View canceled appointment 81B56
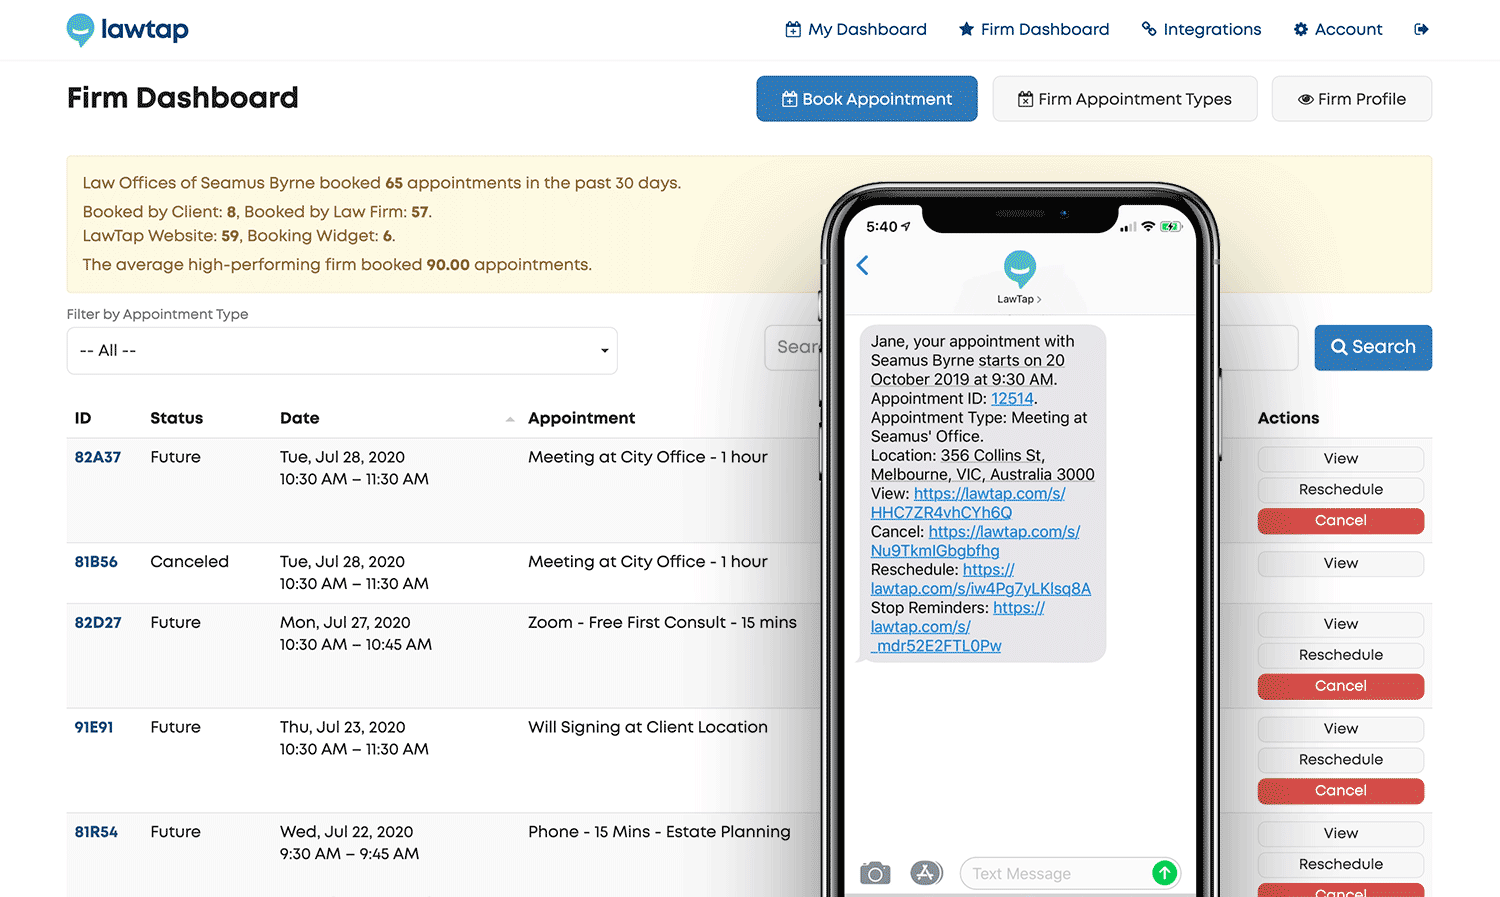This screenshot has height=897, width=1500. (x=1341, y=564)
